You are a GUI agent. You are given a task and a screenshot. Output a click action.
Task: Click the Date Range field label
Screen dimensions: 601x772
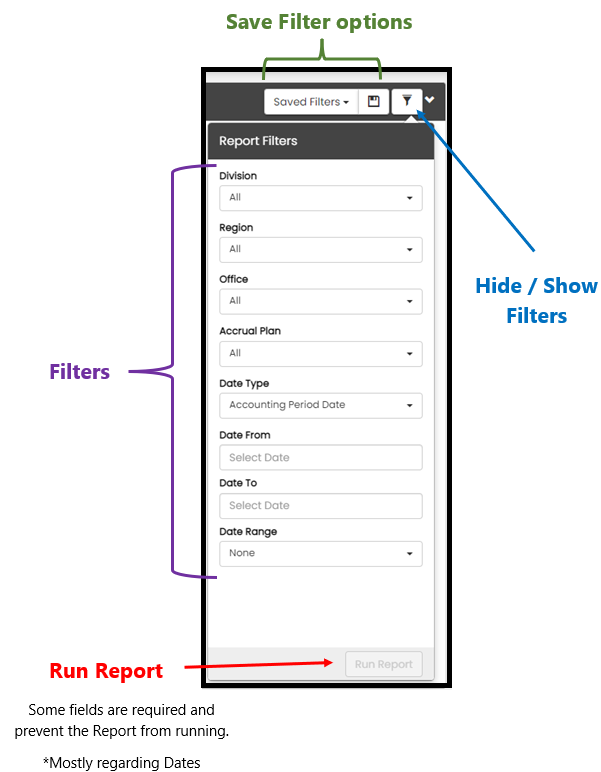tap(248, 531)
